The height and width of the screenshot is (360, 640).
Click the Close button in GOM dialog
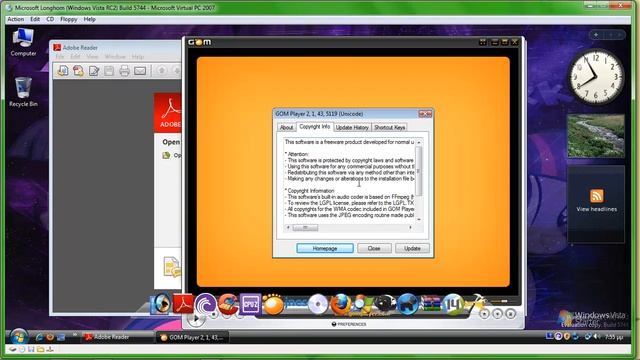pos(374,248)
